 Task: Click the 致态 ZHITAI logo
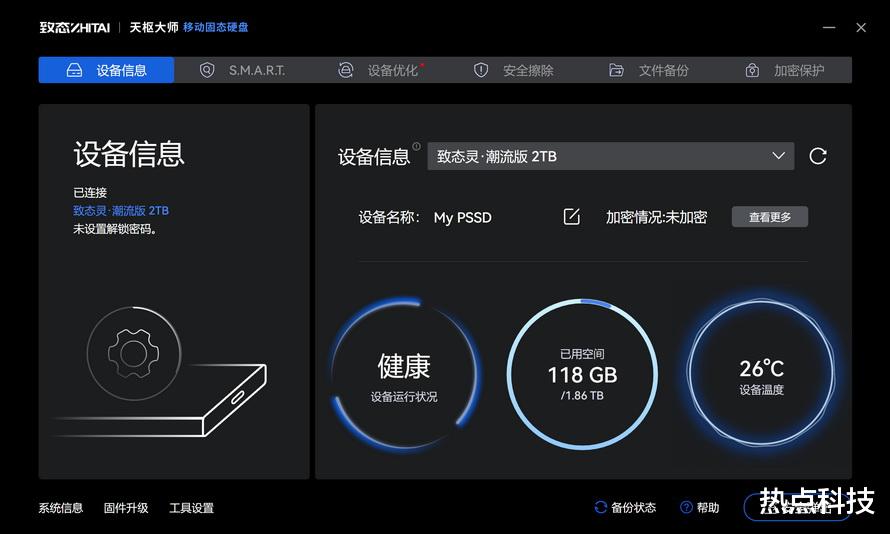[74, 27]
